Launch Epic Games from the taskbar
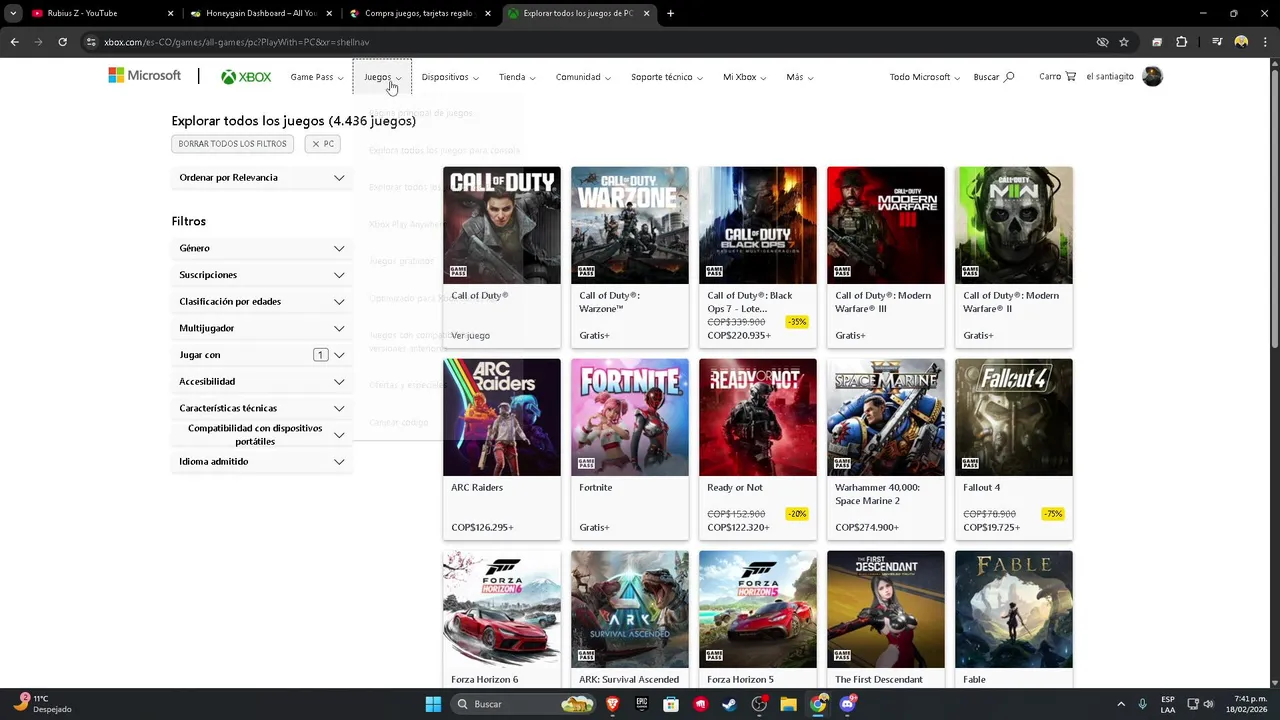This screenshot has width=1280, height=720. pyautogui.click(x=642, y=704)
